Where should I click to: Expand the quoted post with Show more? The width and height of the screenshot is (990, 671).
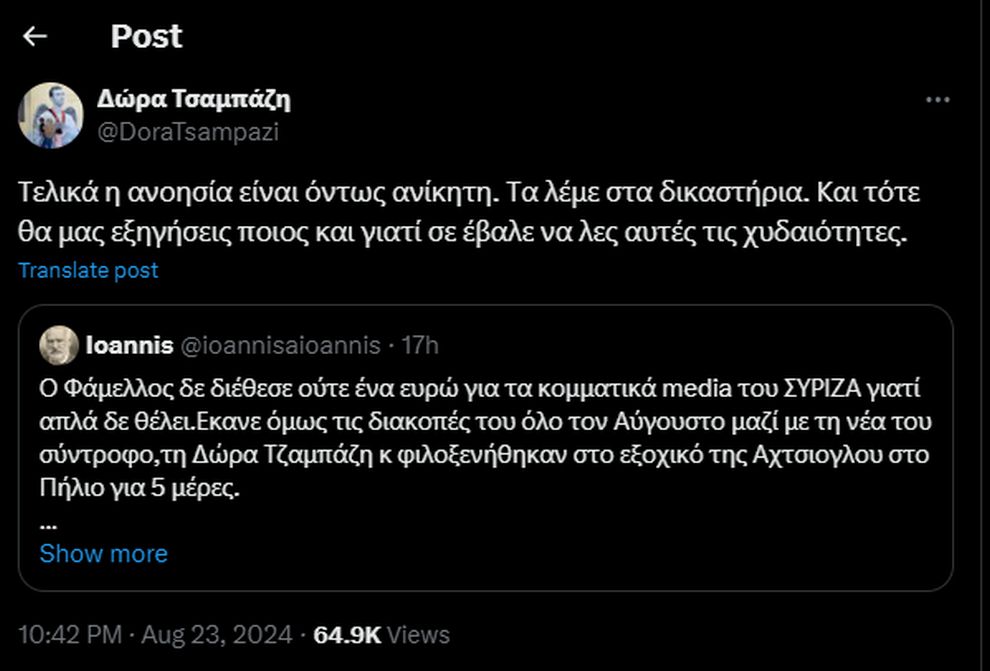[x=103, y=553]
